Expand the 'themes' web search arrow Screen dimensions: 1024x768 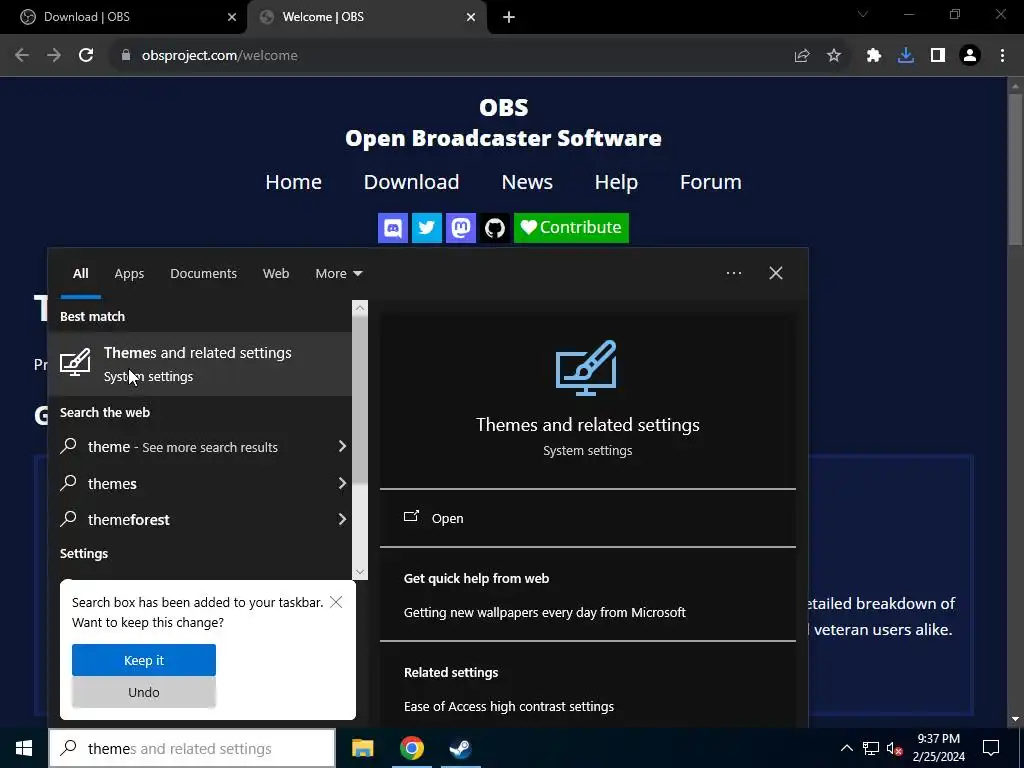click(x=342, y=483)
